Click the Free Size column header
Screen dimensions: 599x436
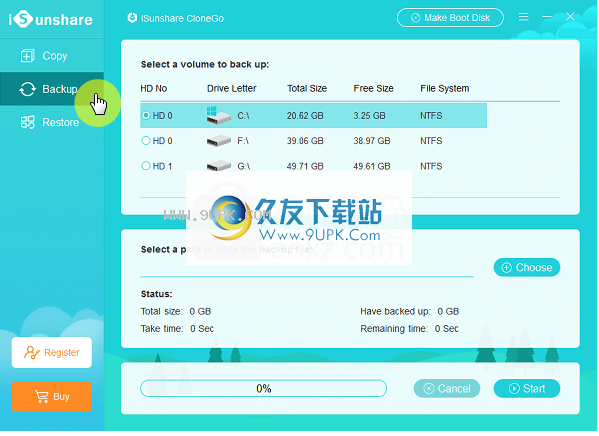[x=373, y=88]
